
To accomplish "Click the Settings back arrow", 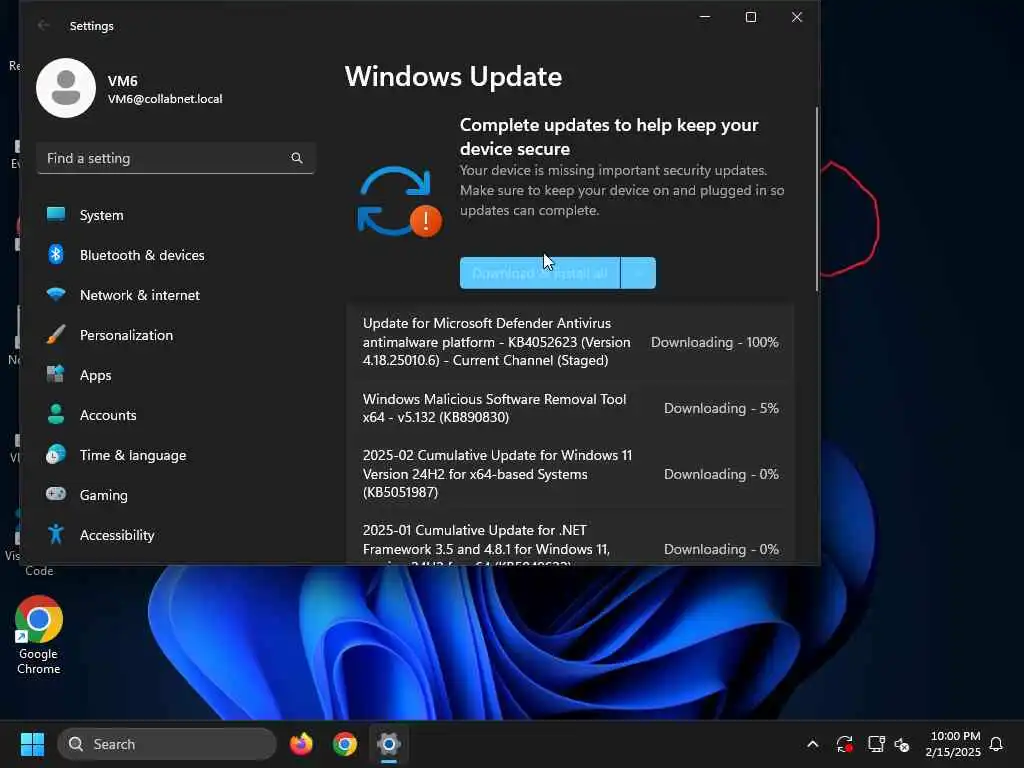I will coord(44,25).
